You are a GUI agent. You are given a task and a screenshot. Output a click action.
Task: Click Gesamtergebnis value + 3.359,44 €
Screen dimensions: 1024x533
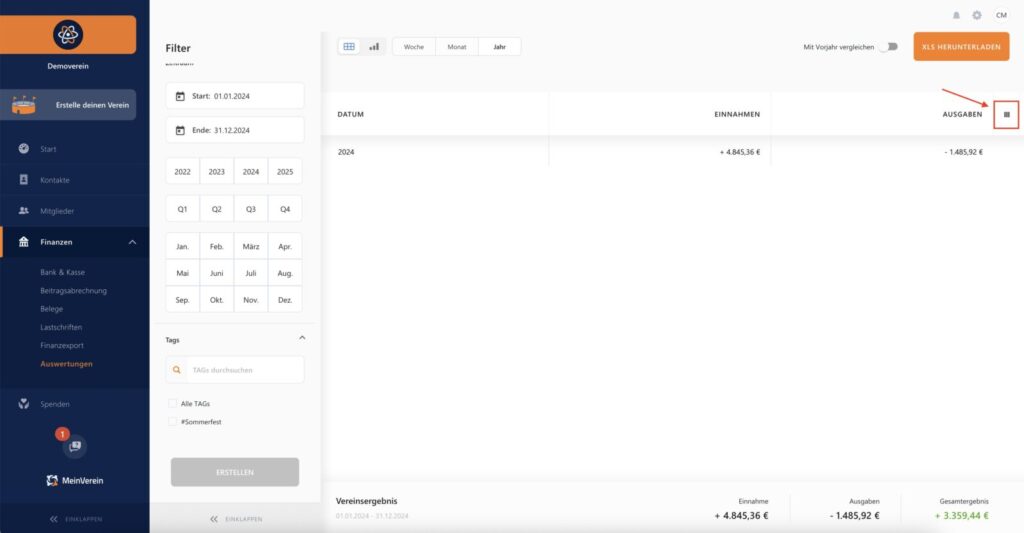pyautogui.click(x=961, y=515)
